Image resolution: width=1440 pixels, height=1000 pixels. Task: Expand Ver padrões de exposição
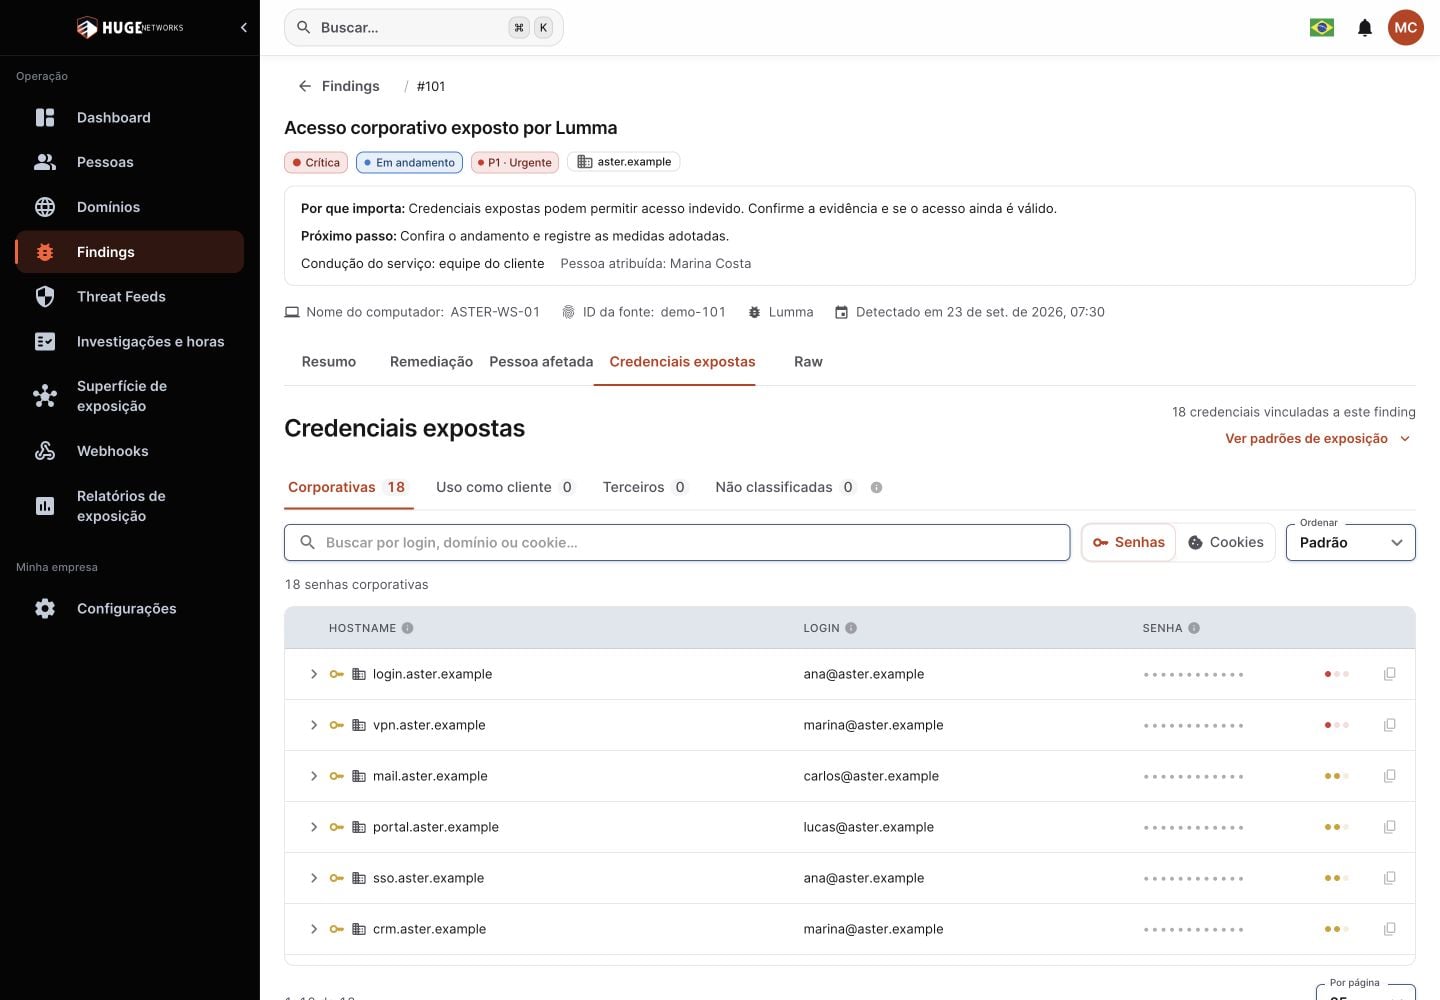click(x=1318, y=439)
